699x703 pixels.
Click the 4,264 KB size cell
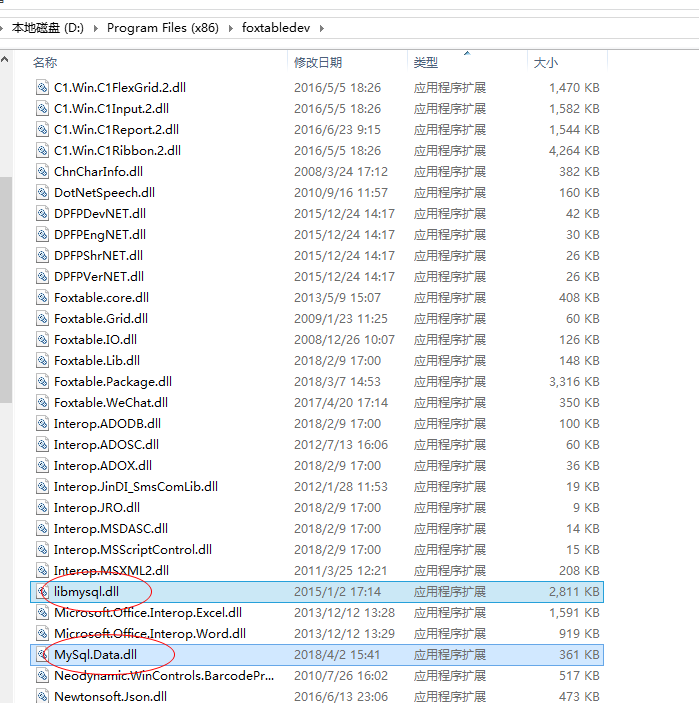tap(574, 151)
